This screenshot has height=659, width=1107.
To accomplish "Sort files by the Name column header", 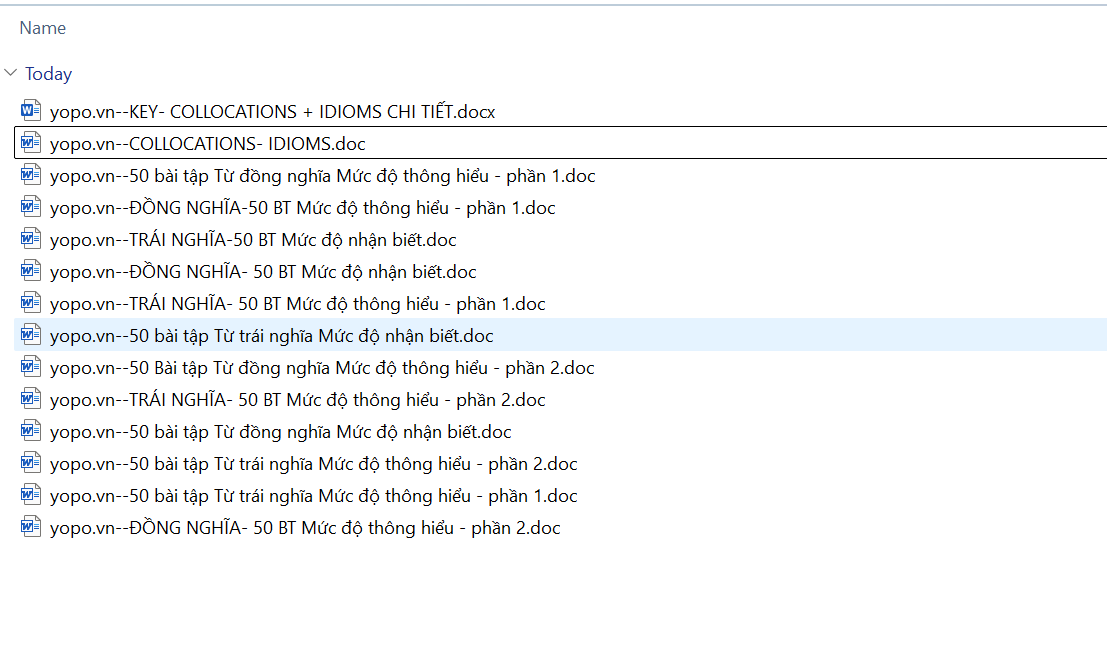I will point(43,28).
